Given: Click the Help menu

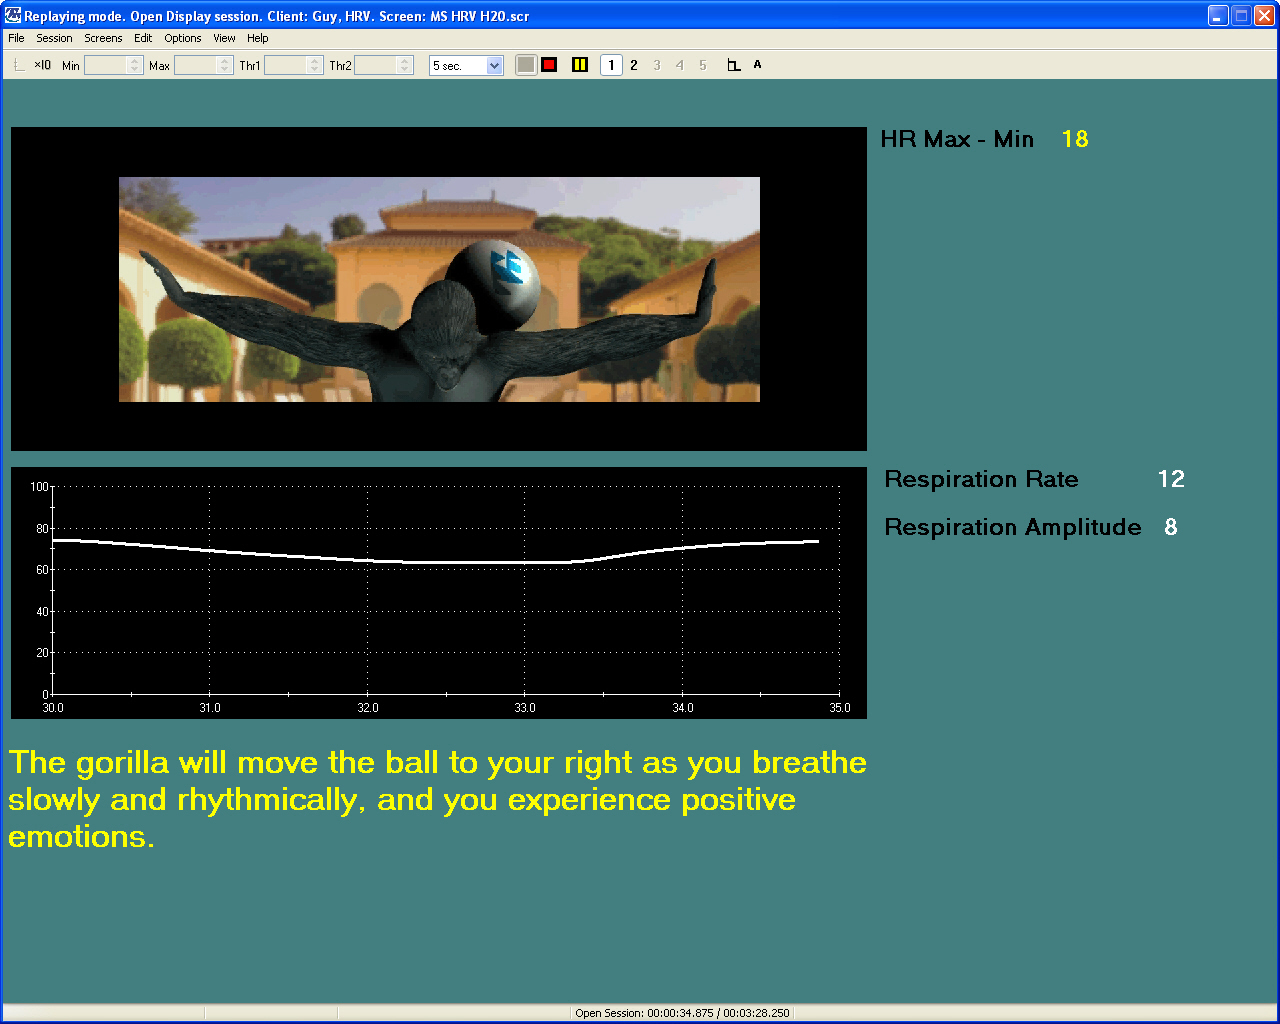Looking at the screenshot, I should pos(258,38).
